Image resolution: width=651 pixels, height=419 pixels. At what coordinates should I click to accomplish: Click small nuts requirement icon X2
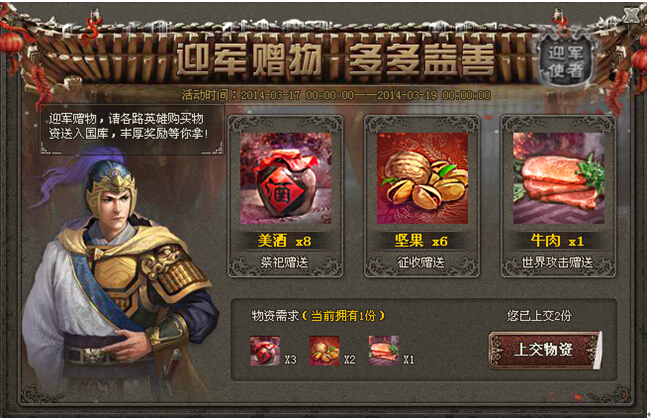324,351
